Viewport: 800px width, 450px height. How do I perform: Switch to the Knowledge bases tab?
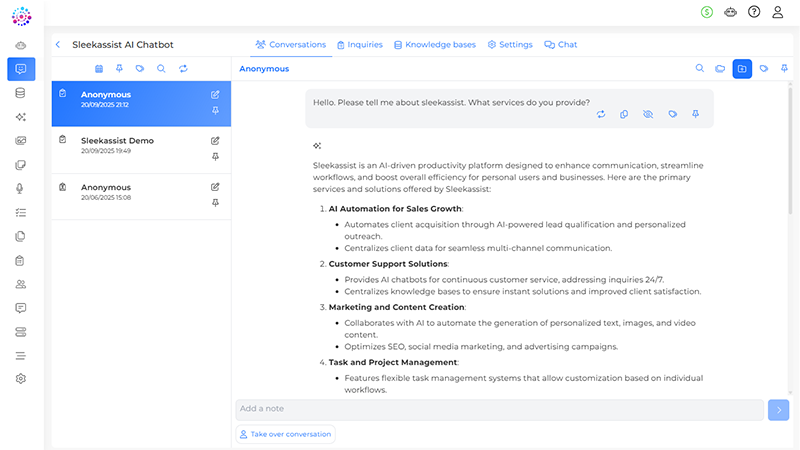click(434, 45)
